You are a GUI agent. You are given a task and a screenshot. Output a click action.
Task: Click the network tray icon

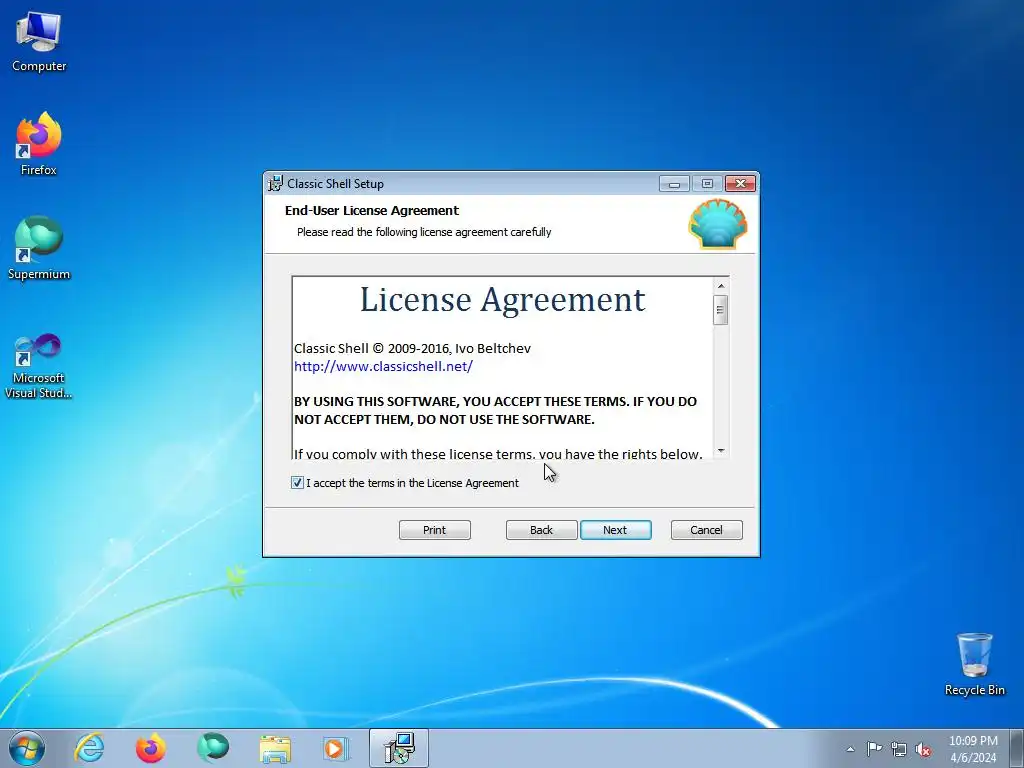899,749
